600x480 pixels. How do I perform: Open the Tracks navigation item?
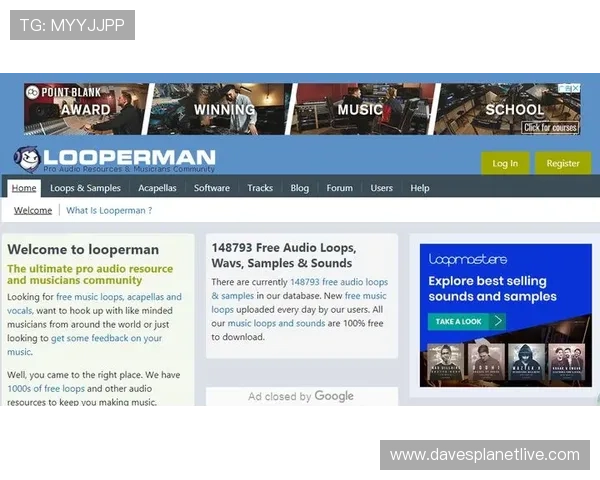click(260, 188)
